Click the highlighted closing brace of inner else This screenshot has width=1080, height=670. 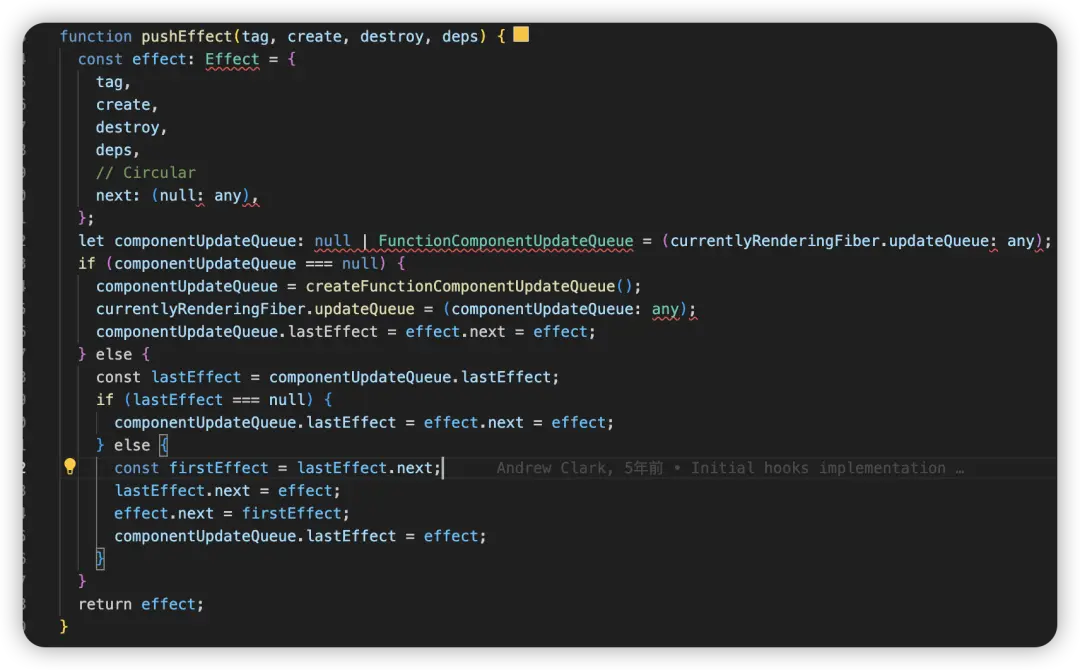(100, 559)
